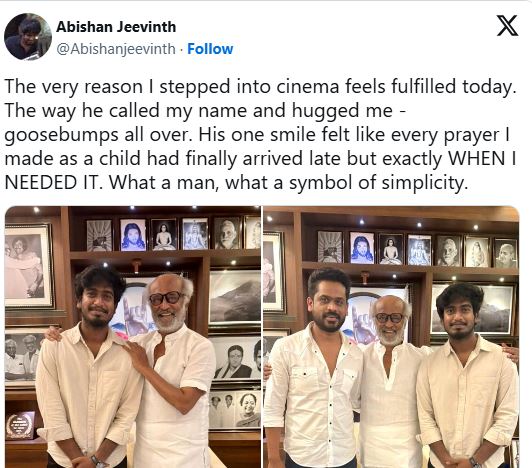This screenshot has height=468, width=532.
Task: Click the framed portraits shelf in right photo
Action: [417, 250]
